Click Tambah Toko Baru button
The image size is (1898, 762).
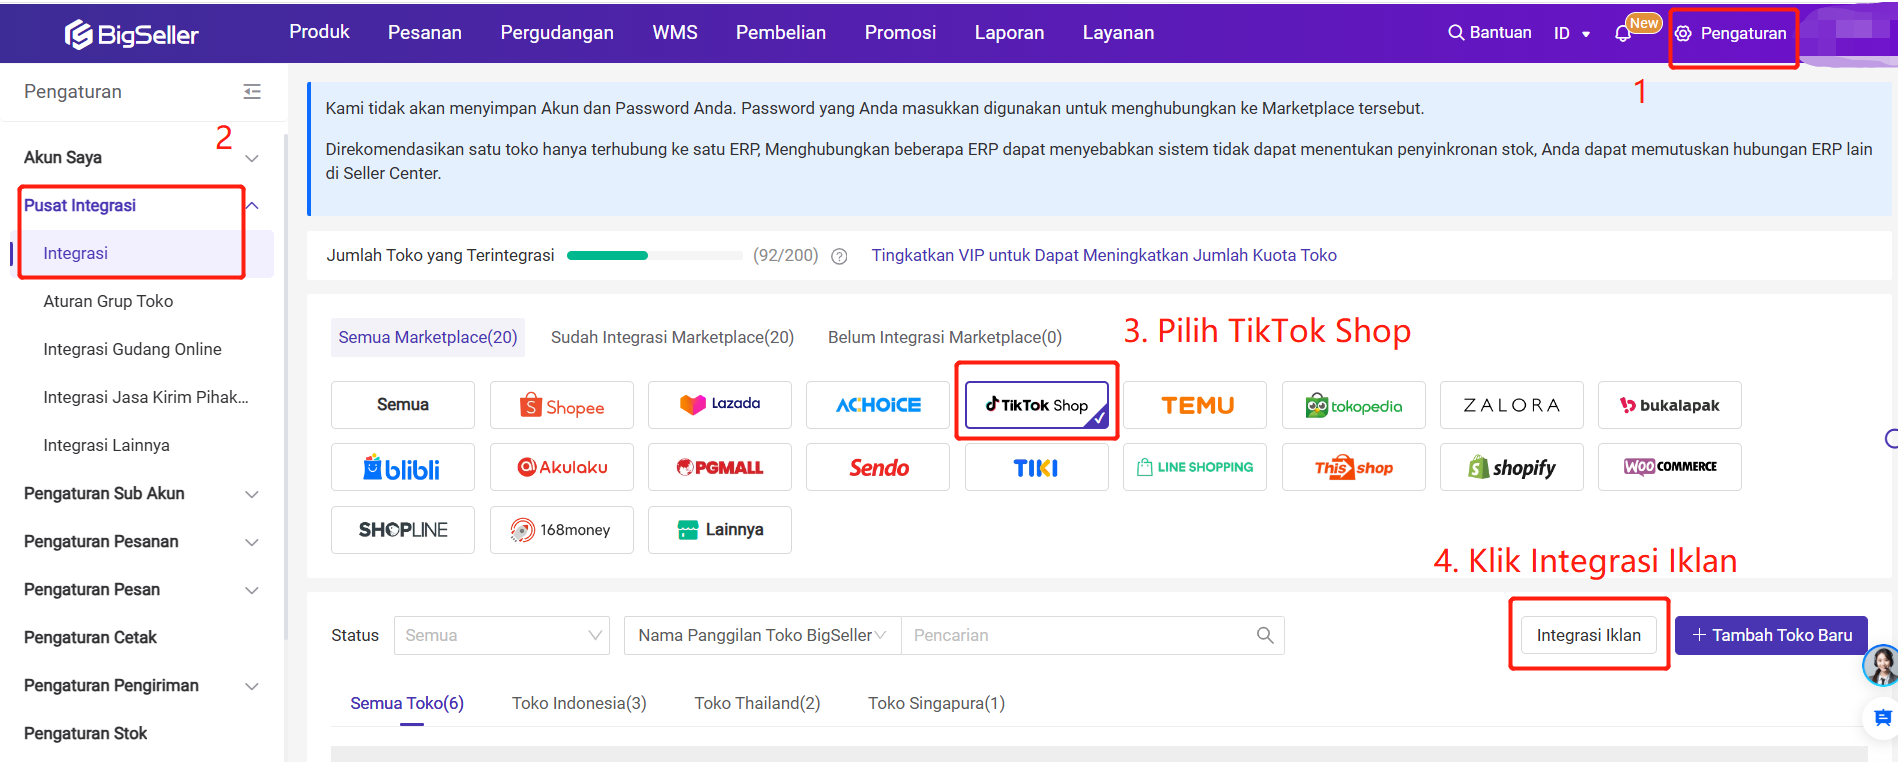(x=1771, y=635)
